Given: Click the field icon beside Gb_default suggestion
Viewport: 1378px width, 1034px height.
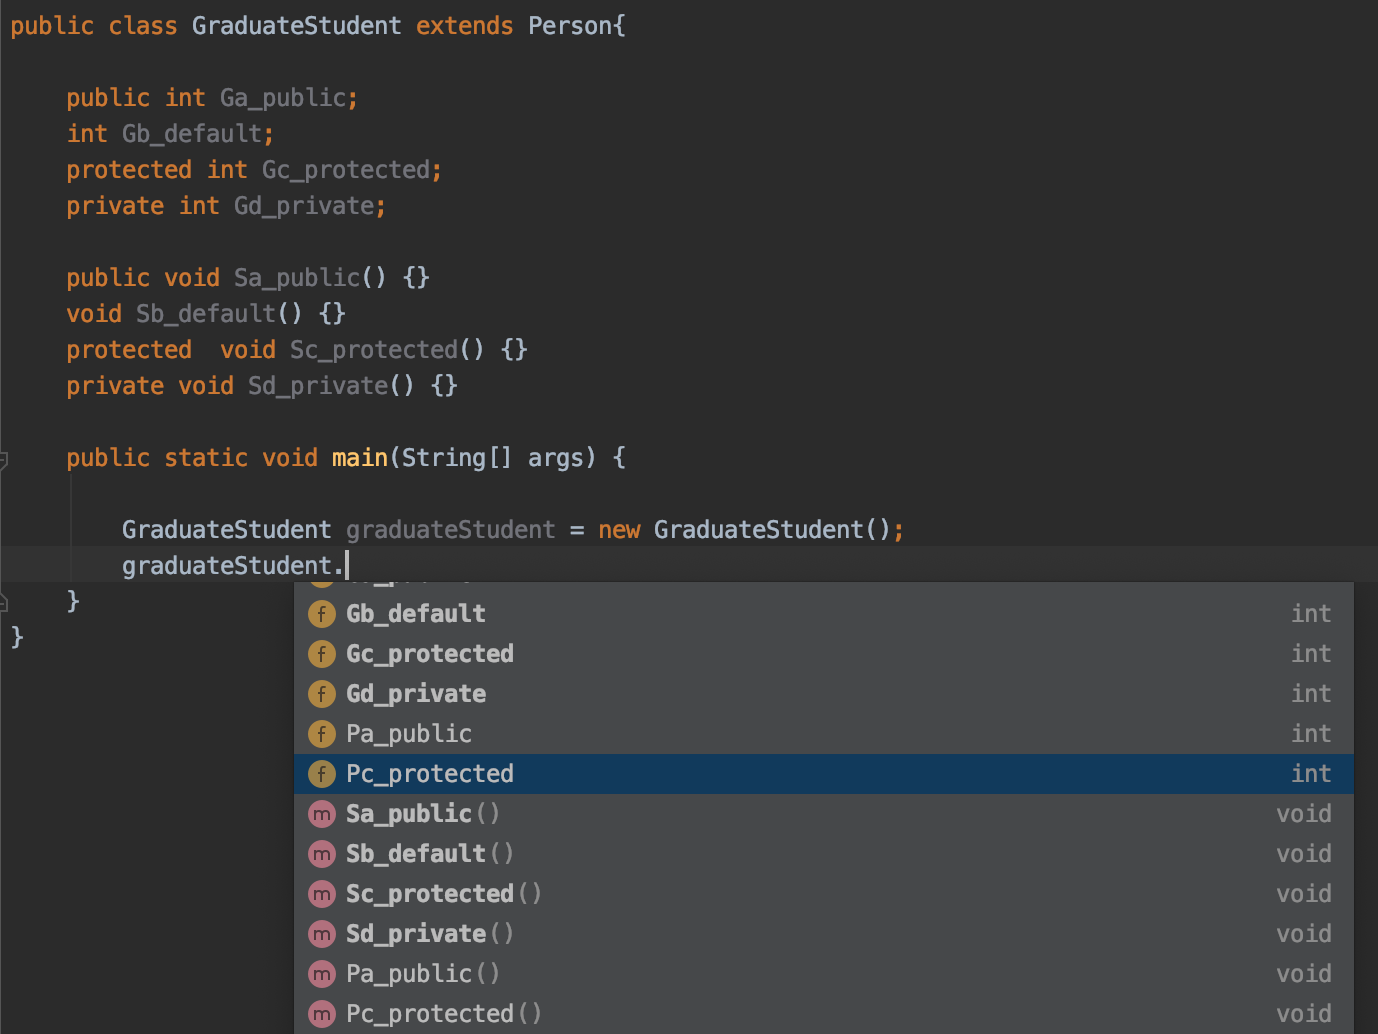Looking at the screenshot, I should pyautogui.click(x=321, y=614).
